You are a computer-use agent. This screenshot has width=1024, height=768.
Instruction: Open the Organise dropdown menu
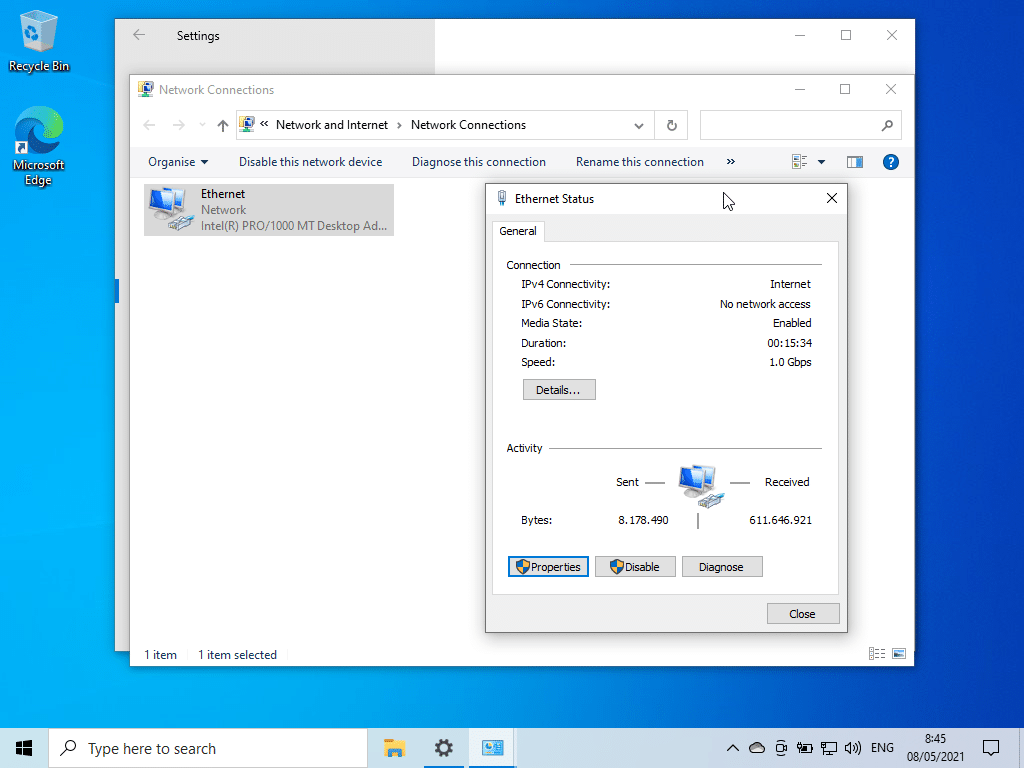coord(178,162)
